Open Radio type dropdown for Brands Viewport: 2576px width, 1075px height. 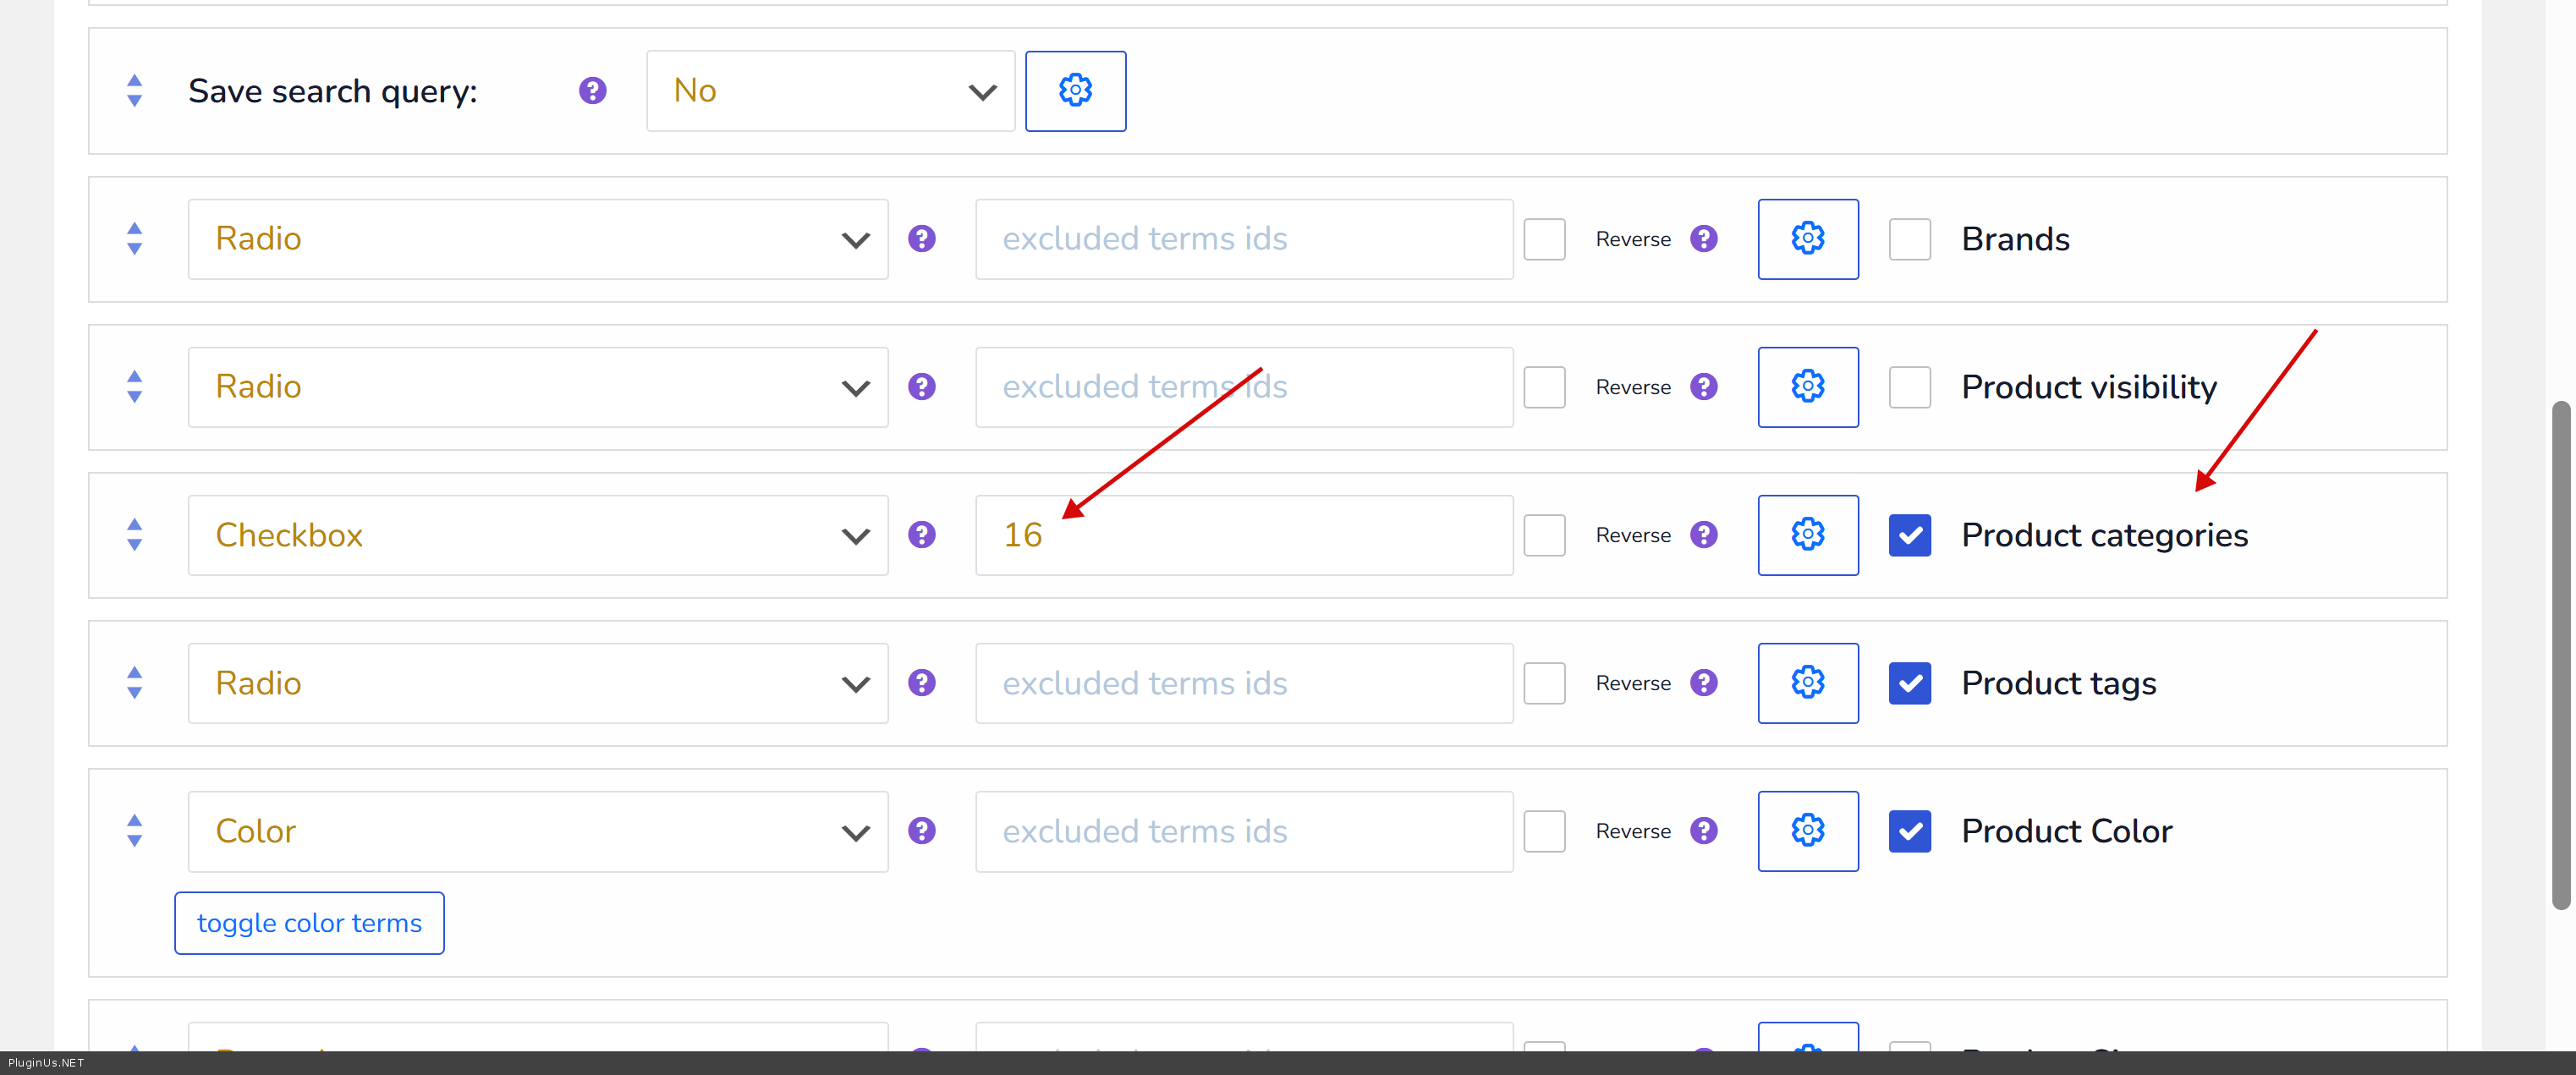coord(537,239)
